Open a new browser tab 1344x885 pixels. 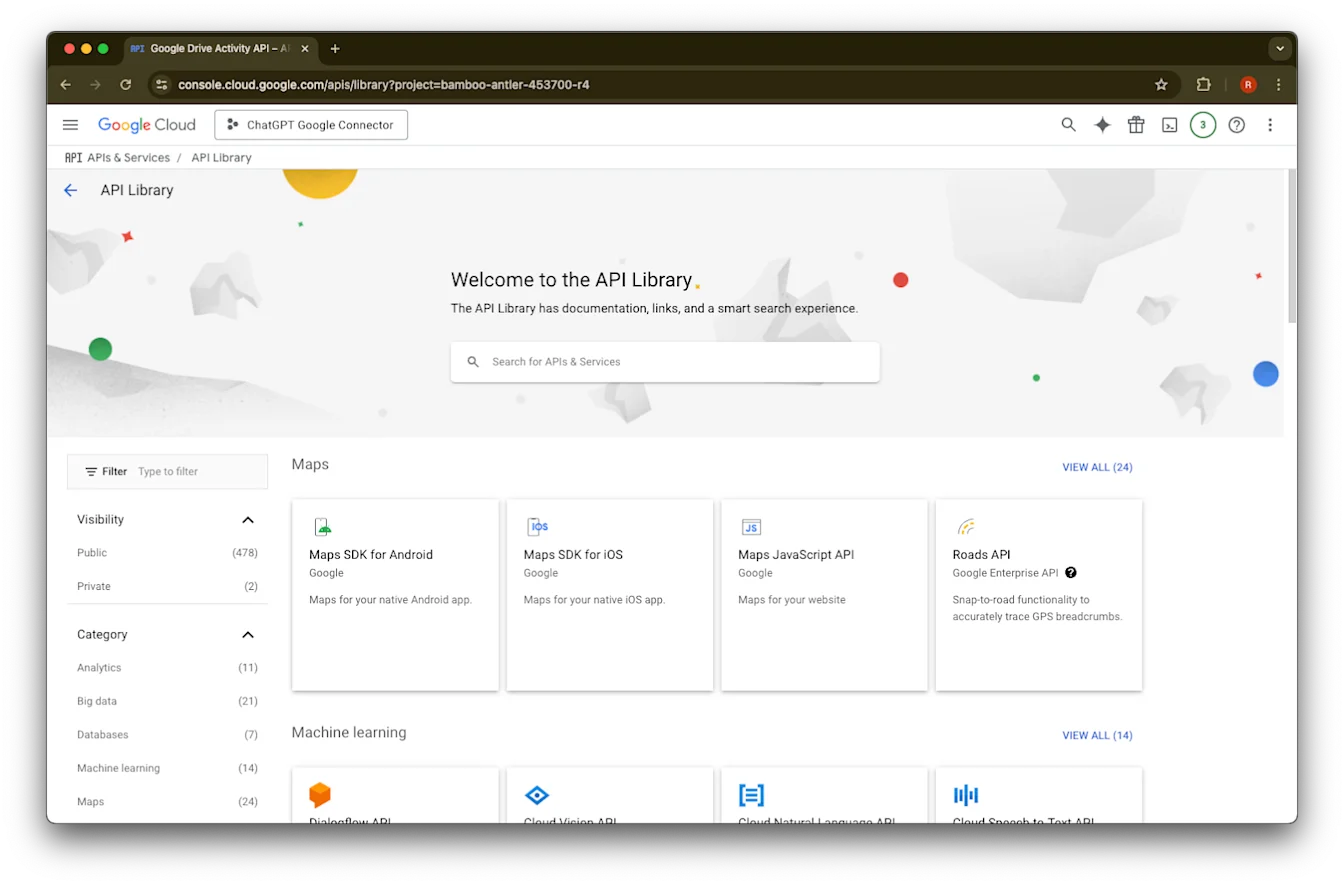point(335,48)
